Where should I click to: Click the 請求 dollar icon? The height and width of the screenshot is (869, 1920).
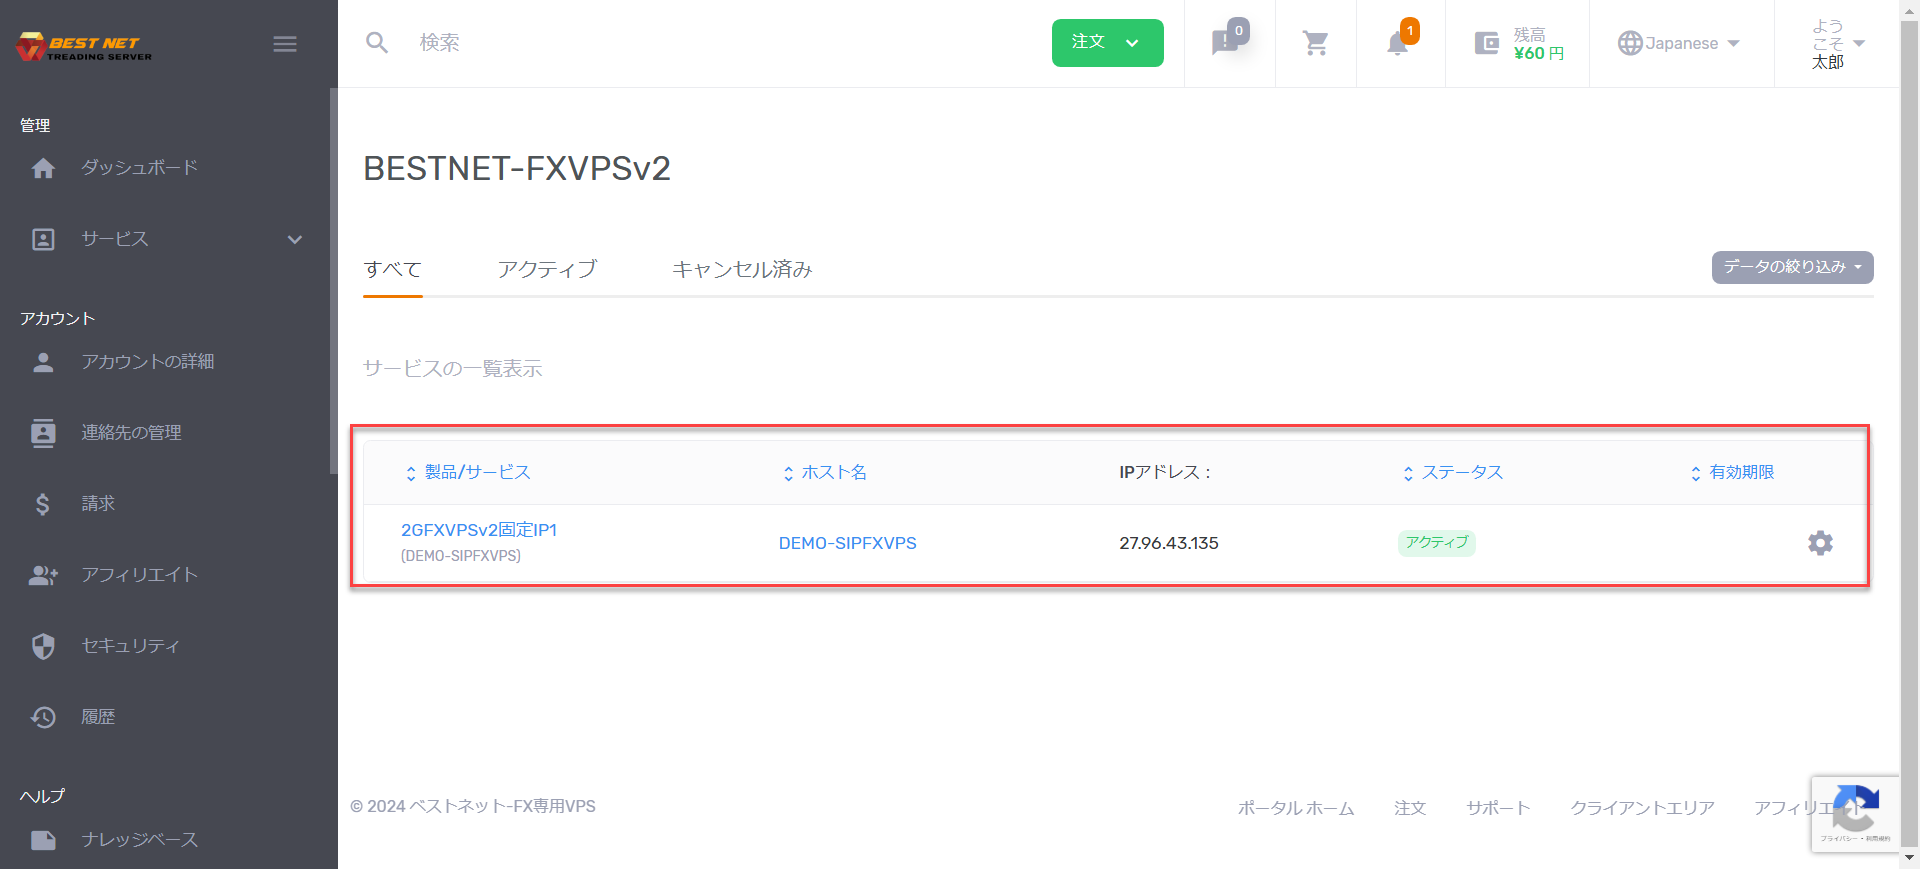tap(43, 504)
